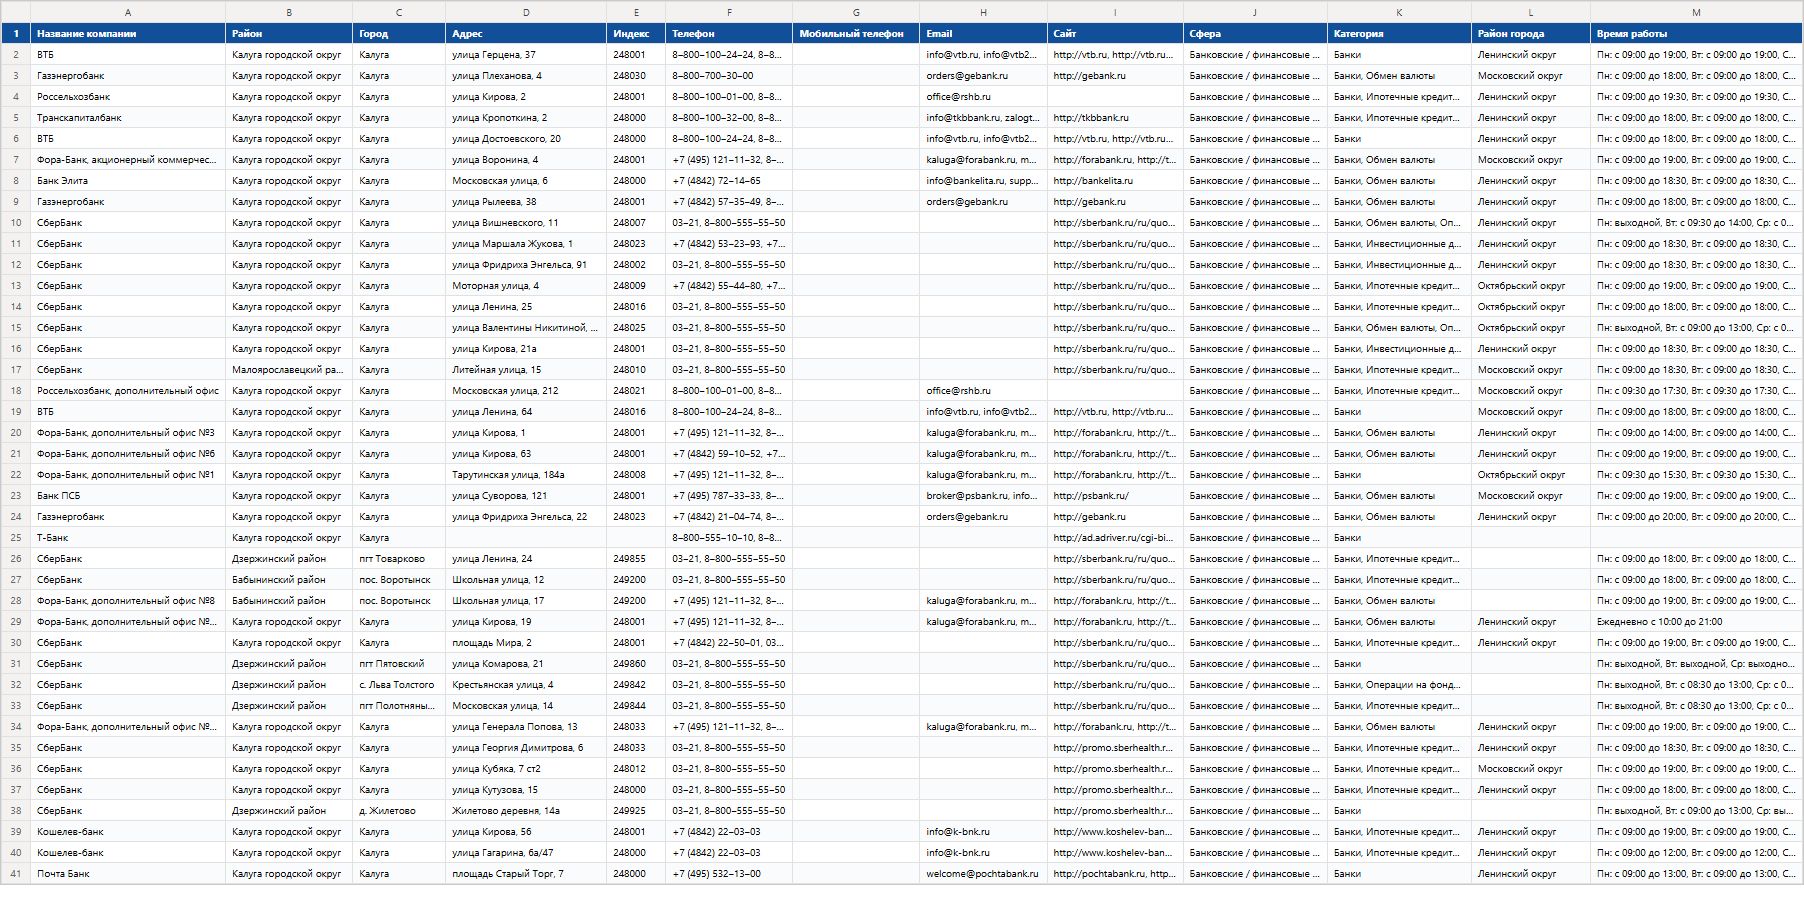Viewport: 1804px width, 902px height.
Task: Click the 'Сфера' header cell
Action: click(1255, 34)
